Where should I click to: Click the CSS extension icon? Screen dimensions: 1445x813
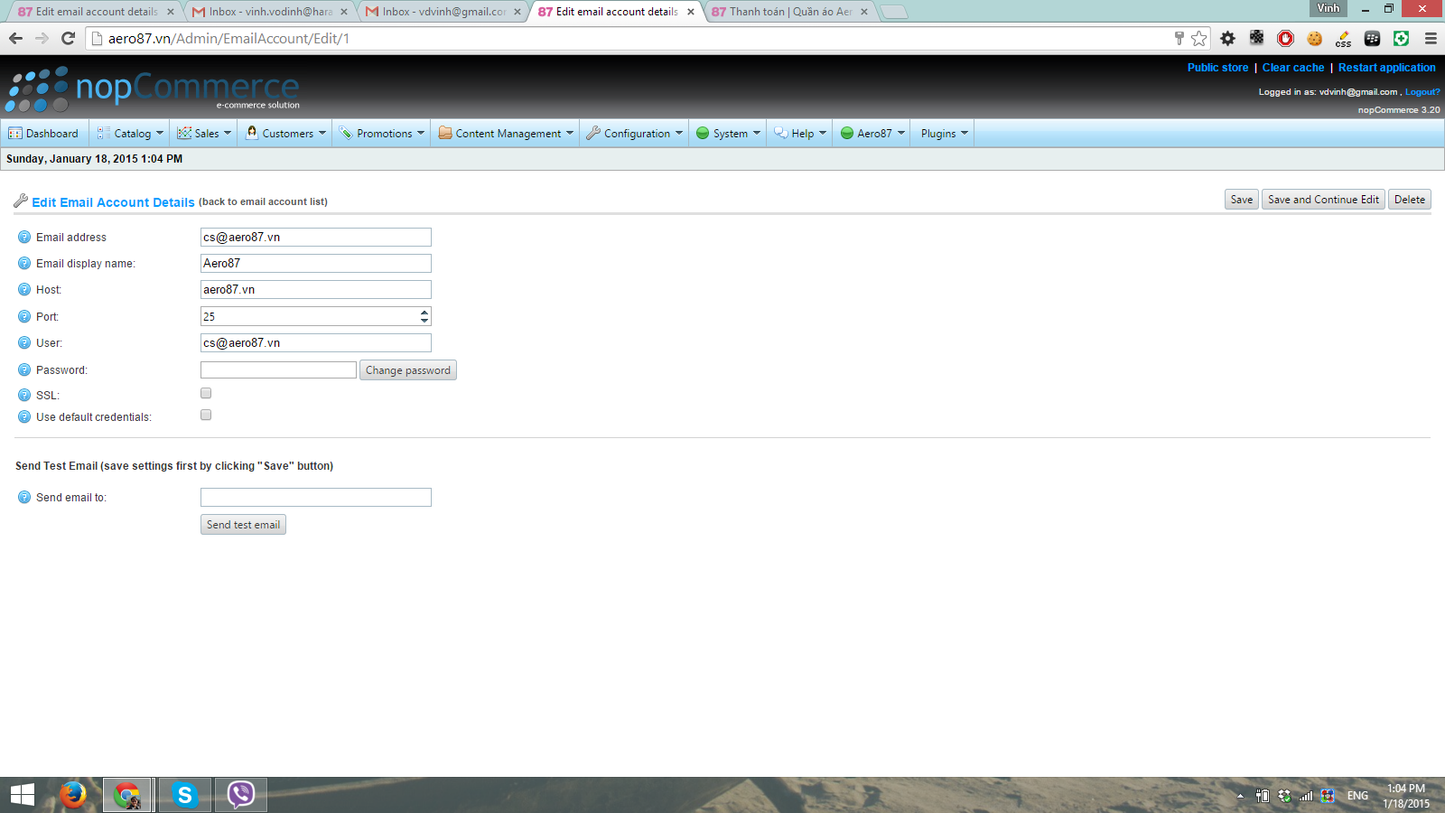point(1343,39)
